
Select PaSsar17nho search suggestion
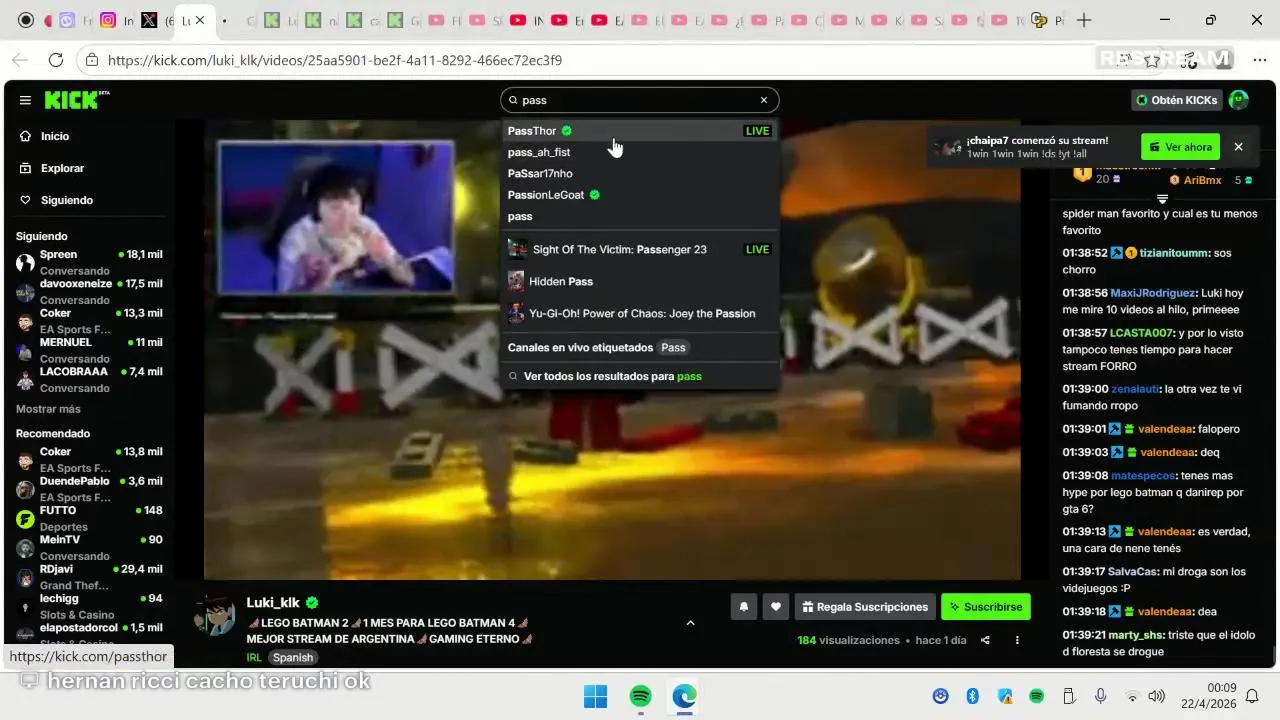point(639,174)
